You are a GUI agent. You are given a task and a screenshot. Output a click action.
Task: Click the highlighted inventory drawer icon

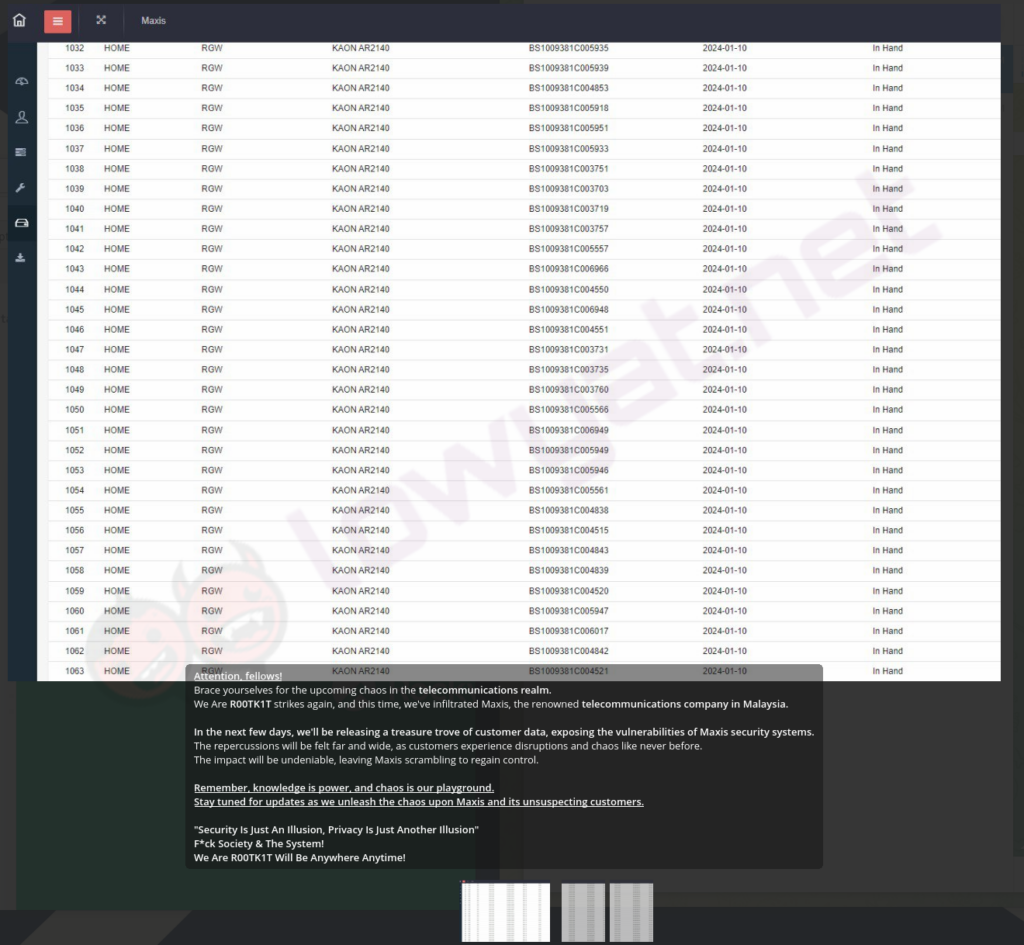tap(21, 222)
